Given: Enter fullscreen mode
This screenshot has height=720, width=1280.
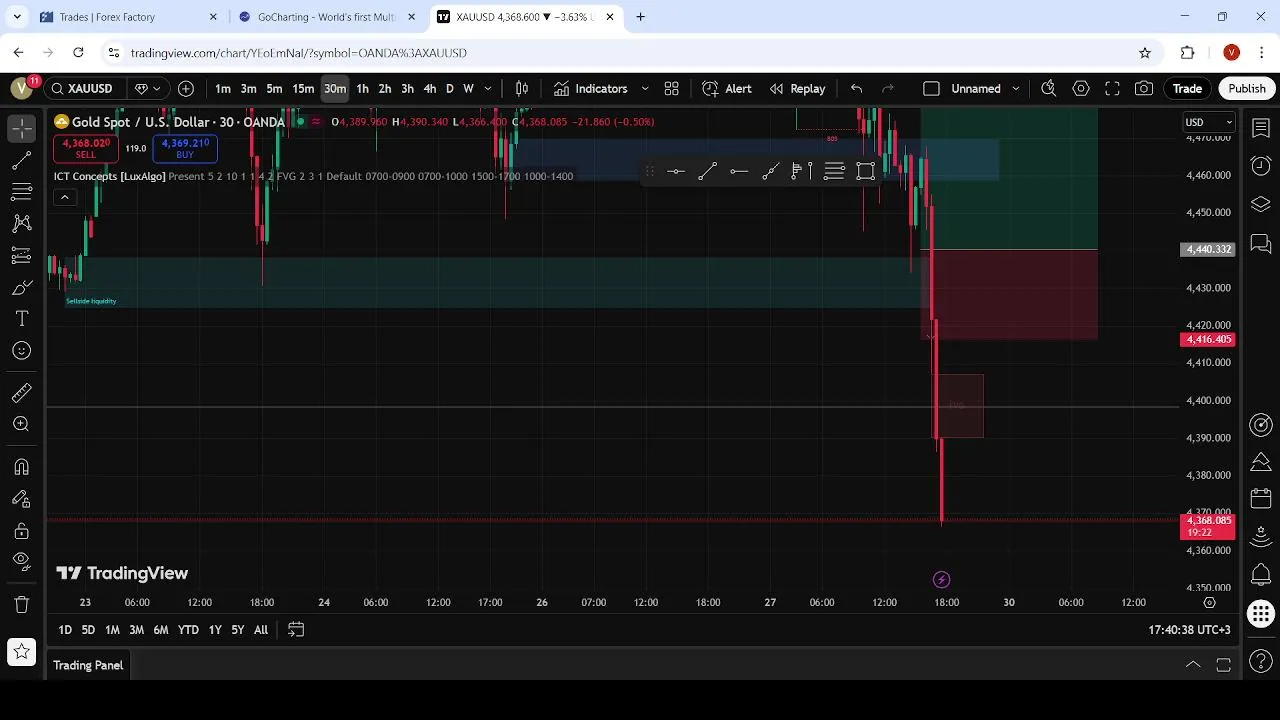Looking at the screenshot, I should (1112, 89).
